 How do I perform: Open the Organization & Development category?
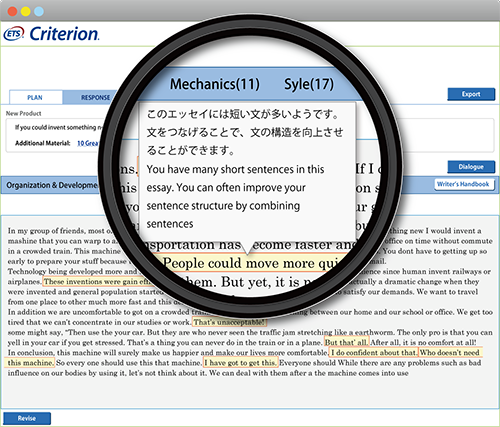(x=52, y=185)
